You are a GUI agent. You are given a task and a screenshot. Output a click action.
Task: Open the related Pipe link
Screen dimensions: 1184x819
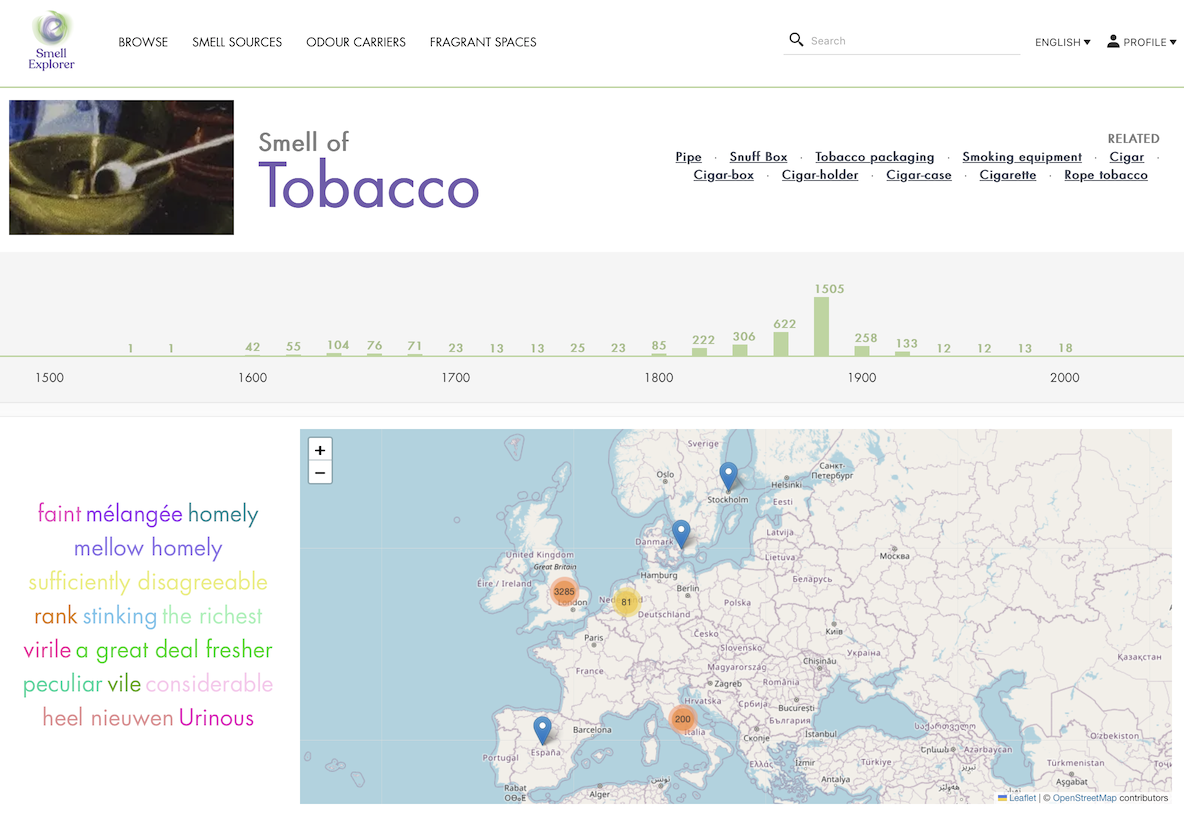tap(689, 157)
